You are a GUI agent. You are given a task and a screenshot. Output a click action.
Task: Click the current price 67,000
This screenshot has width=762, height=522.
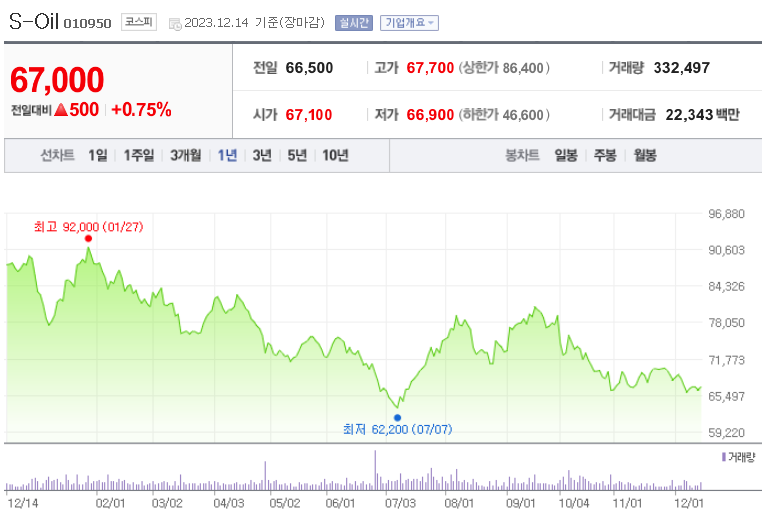click(x=57, y=80)
